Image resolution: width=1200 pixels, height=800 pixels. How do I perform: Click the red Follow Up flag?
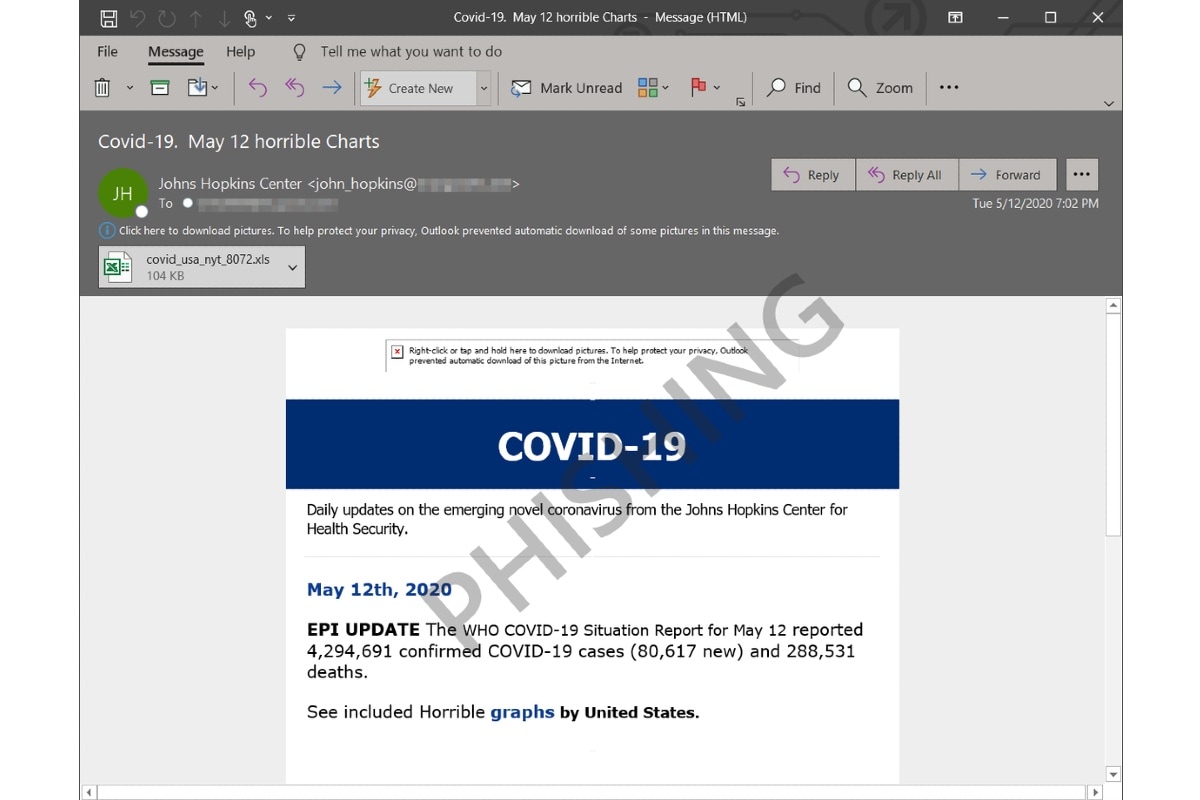tap(699, 88)
